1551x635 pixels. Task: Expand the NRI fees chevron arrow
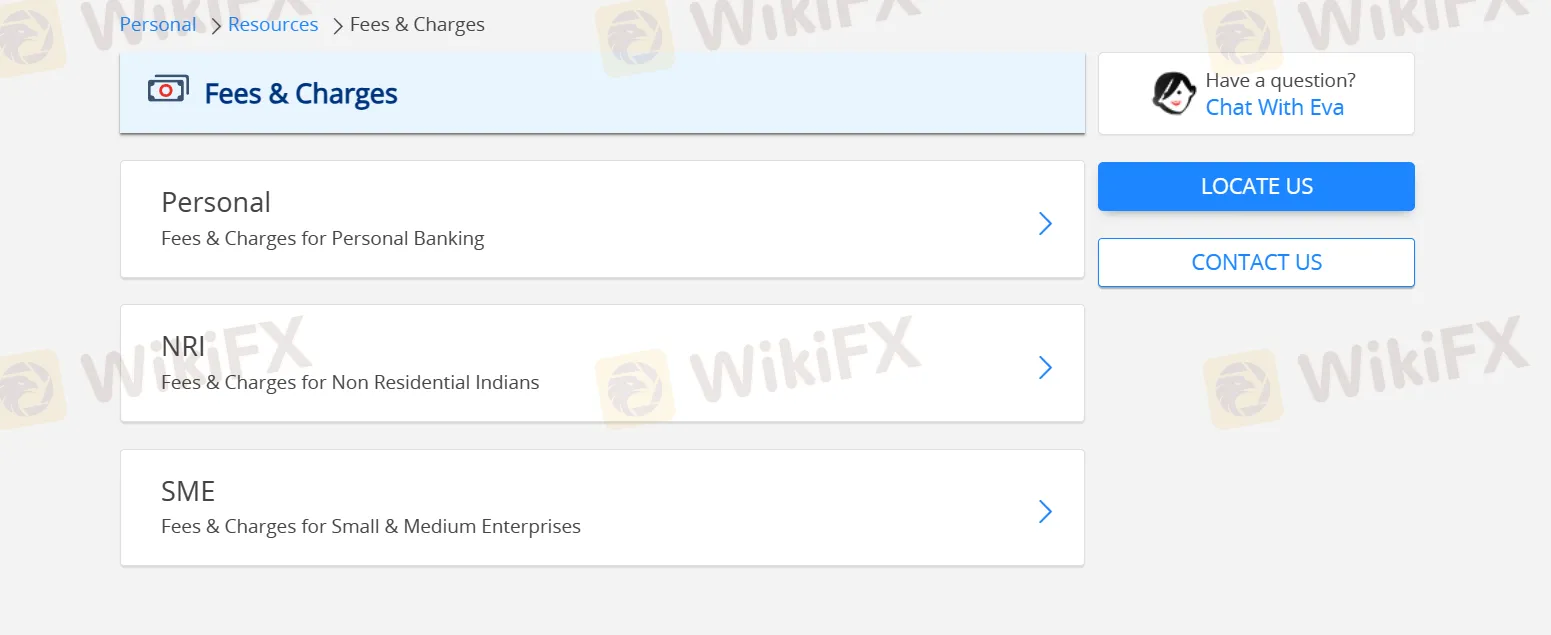point(1045,367)
